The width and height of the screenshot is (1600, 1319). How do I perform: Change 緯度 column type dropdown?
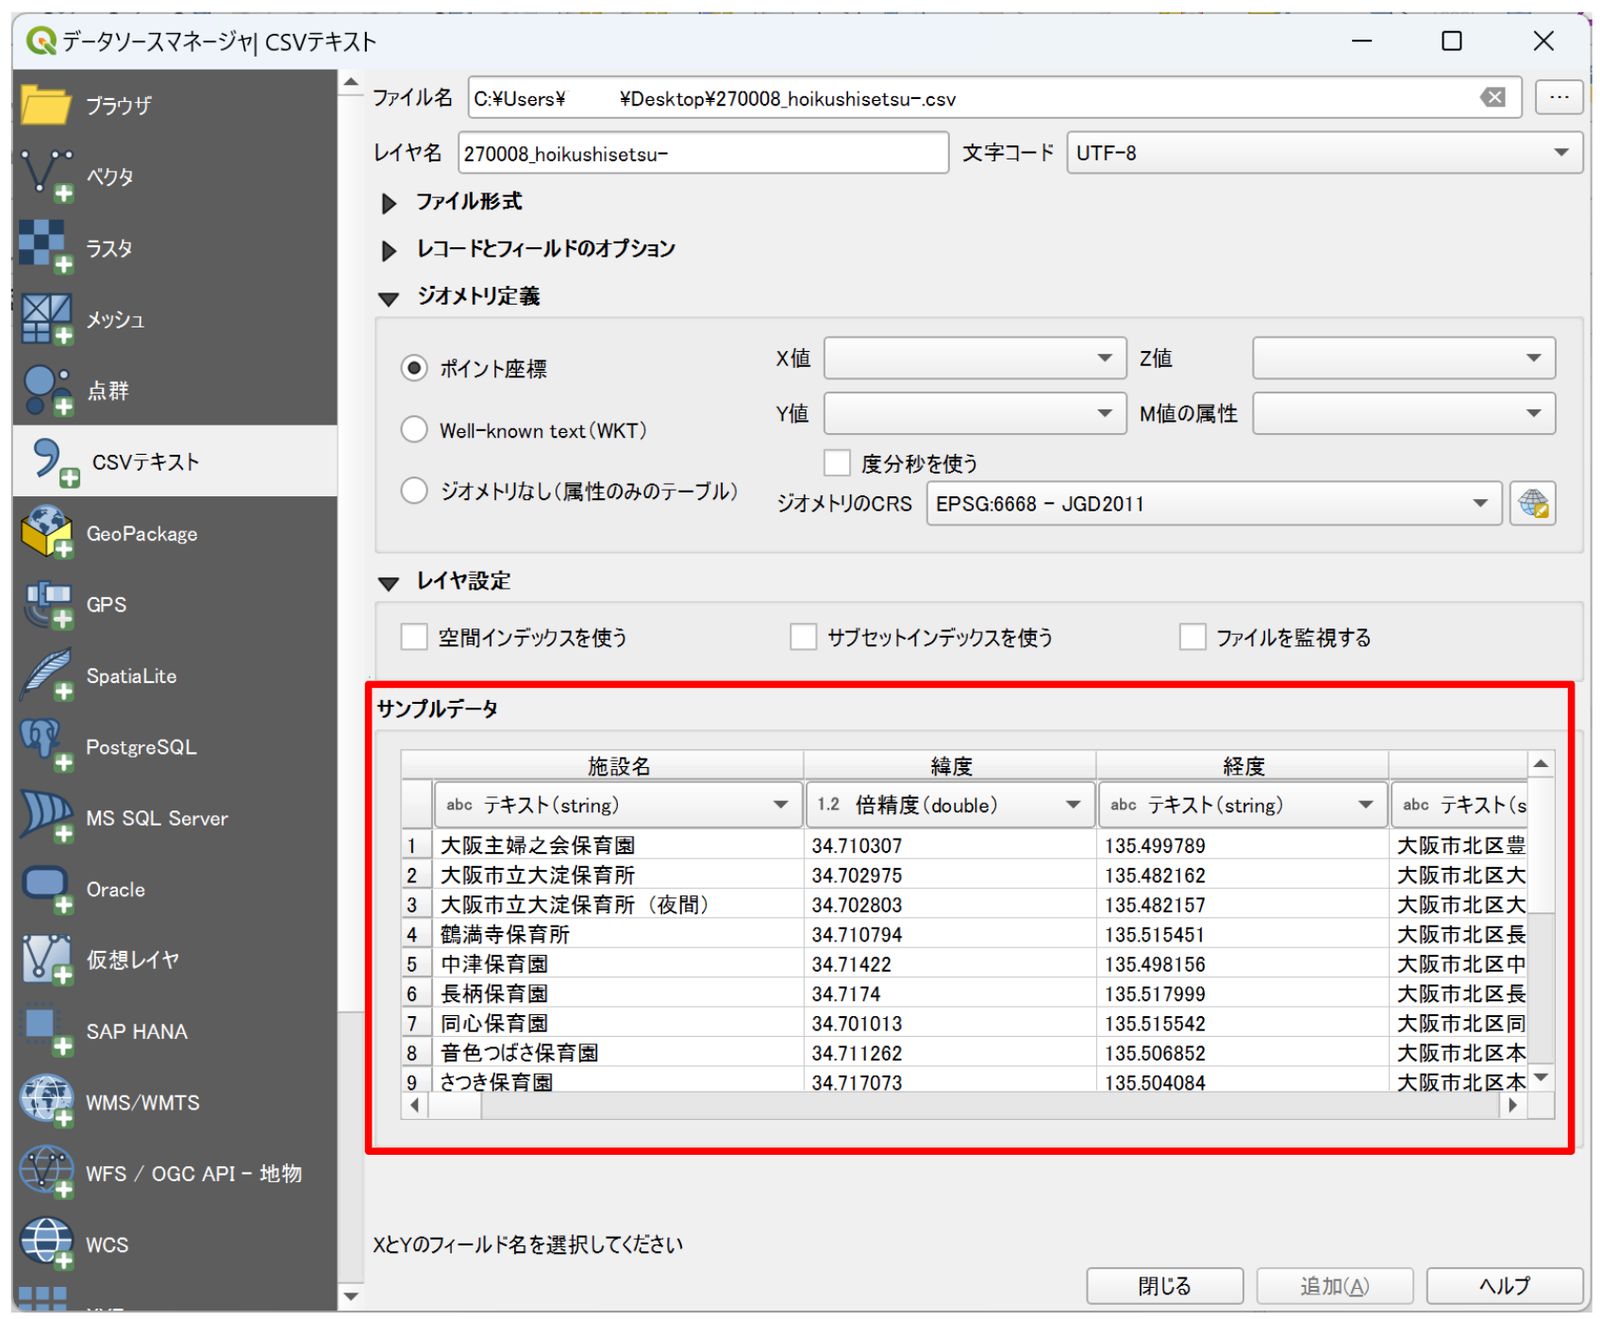tap(948, 805)
